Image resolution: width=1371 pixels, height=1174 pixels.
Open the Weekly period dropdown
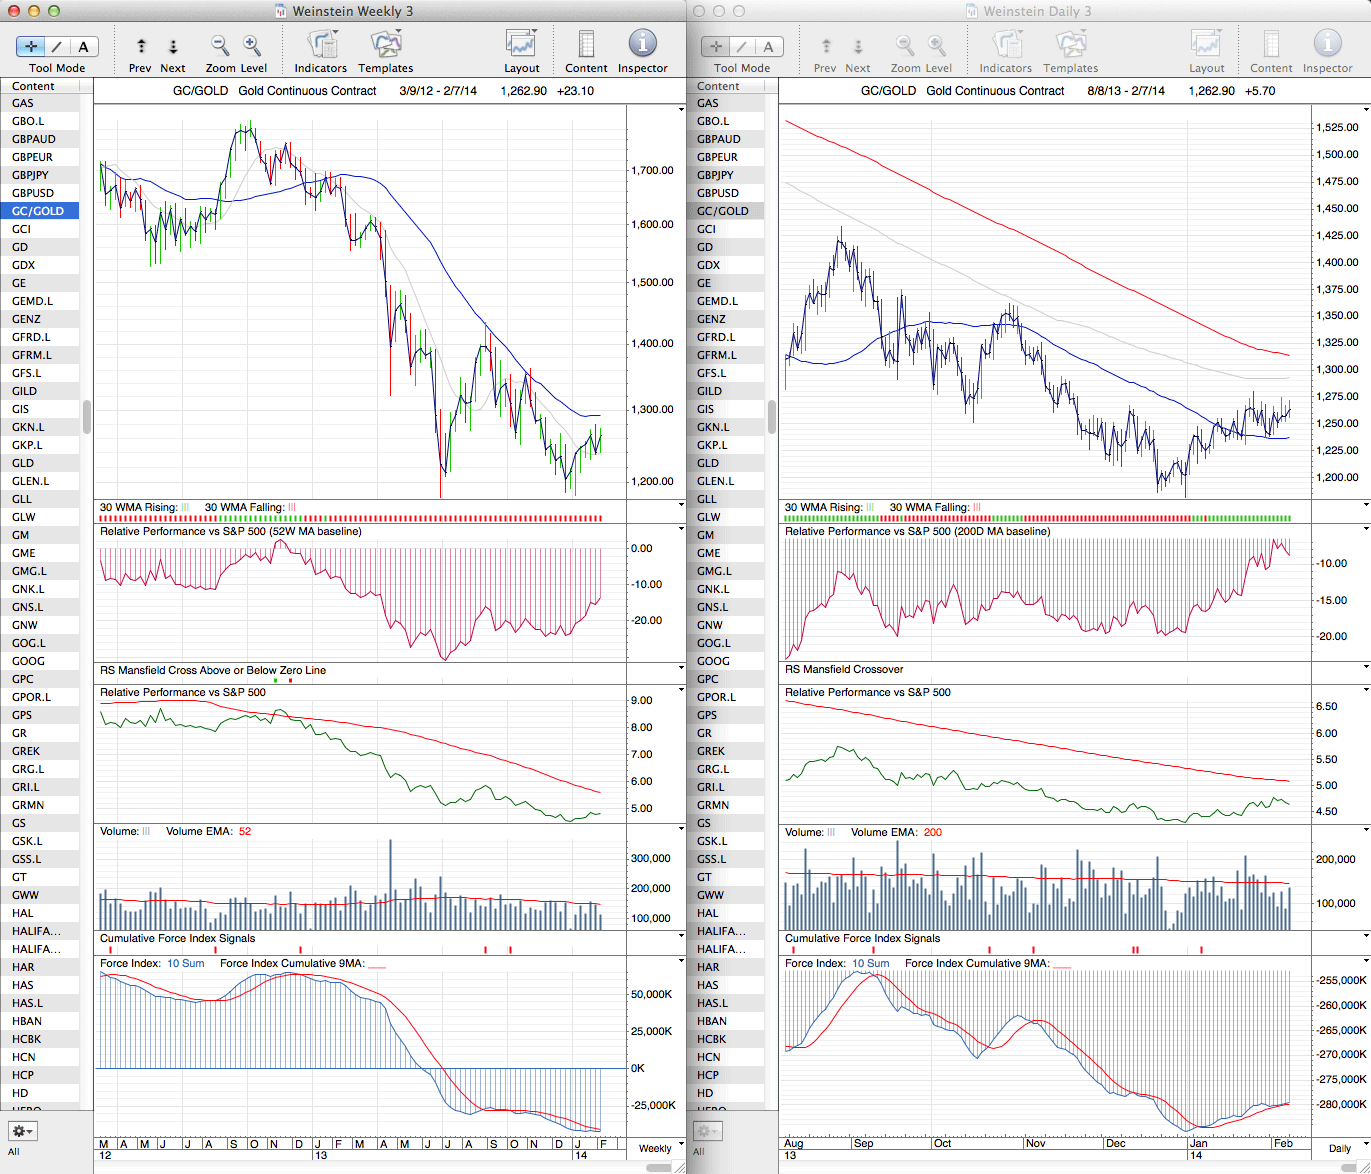660,1148
